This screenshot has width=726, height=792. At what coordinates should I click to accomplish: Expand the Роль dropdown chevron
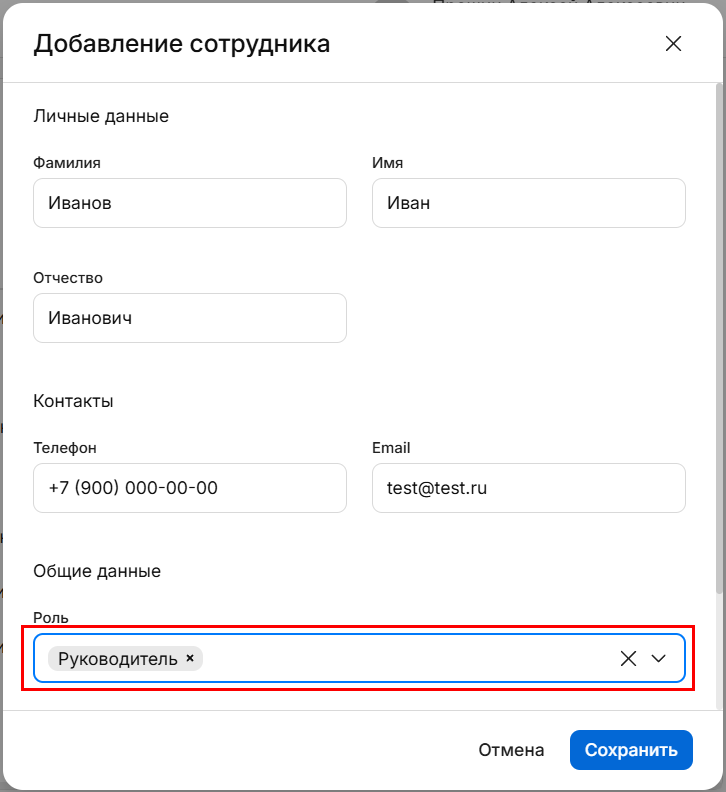pos(659,658)
